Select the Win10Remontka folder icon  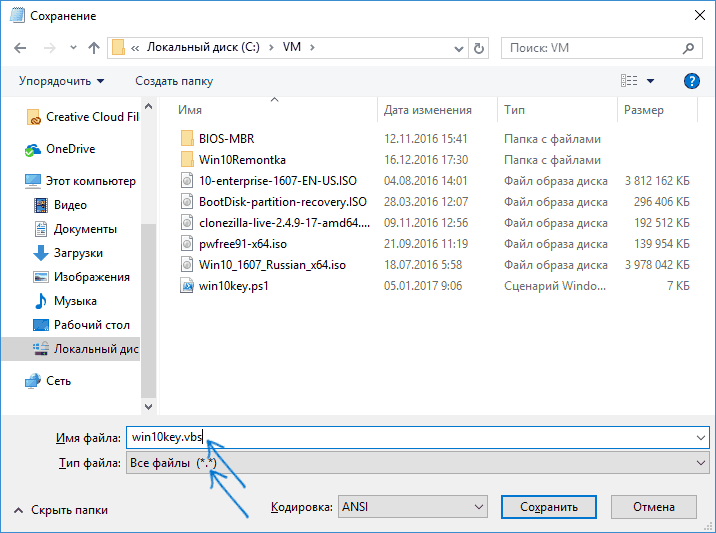click(x=187, y=159)
